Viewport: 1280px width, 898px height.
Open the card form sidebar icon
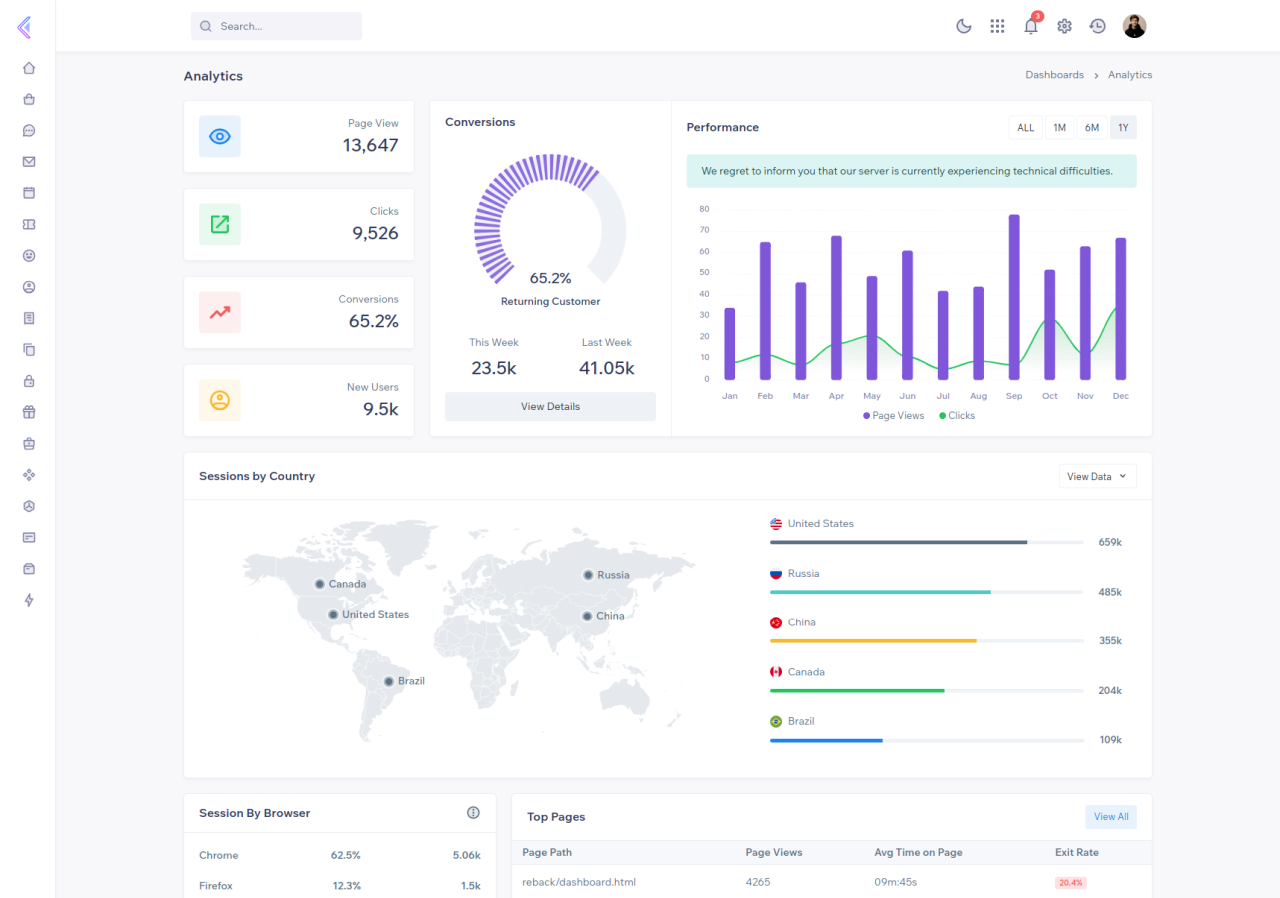click(x=29, y=537)
